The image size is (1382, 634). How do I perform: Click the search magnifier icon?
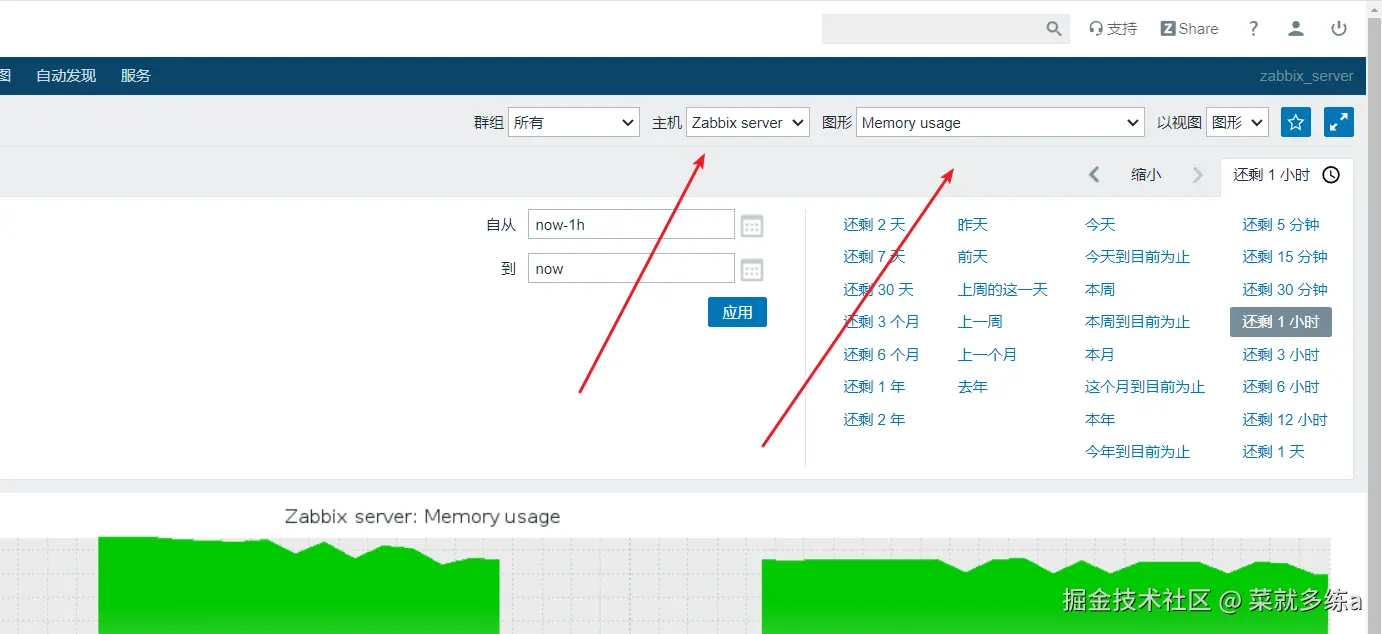[x=1054, y=29]
